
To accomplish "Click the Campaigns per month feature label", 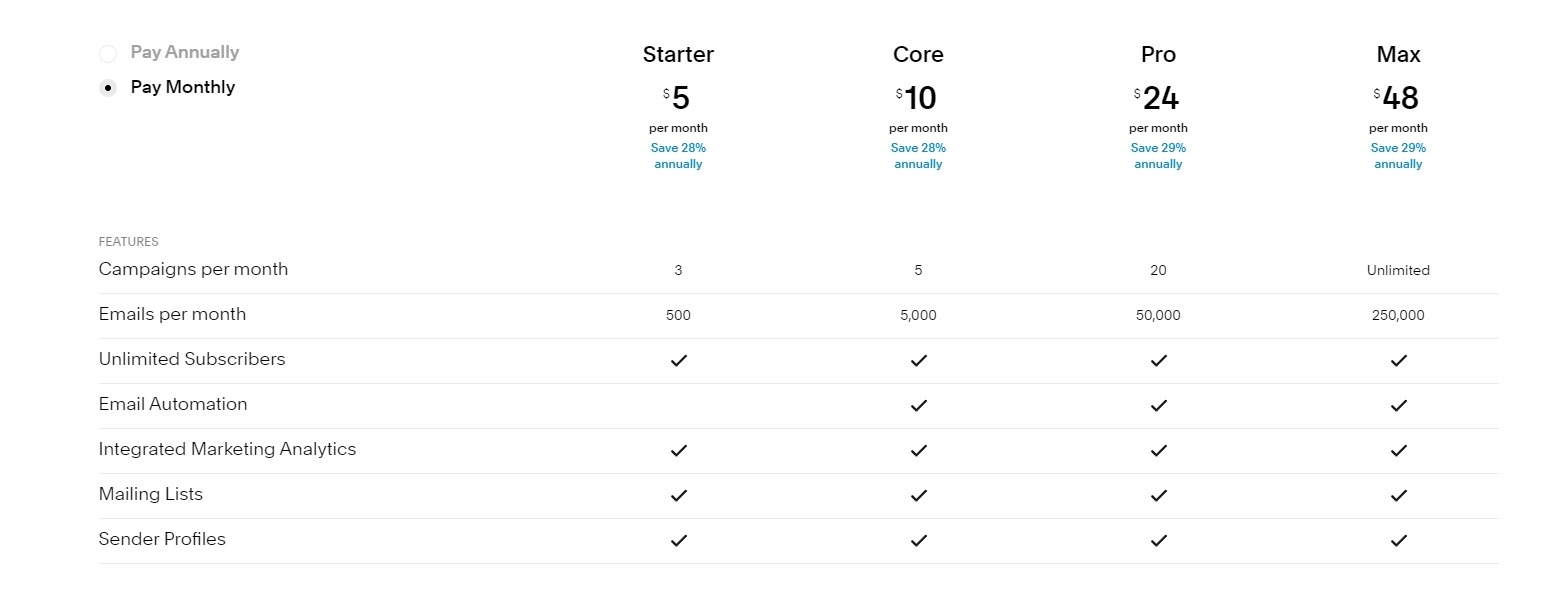I will [193, 269].
